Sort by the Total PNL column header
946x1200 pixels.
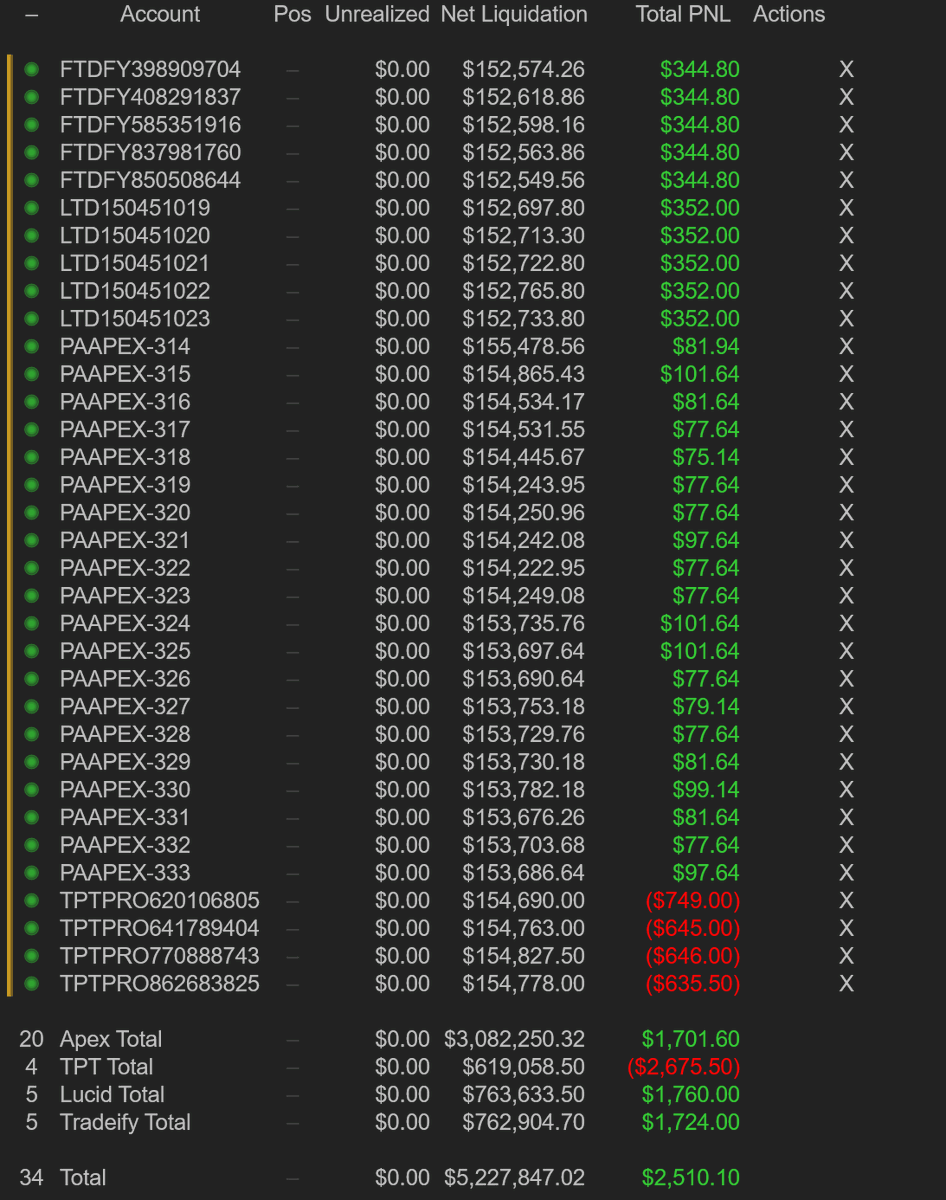coord(683,15)
